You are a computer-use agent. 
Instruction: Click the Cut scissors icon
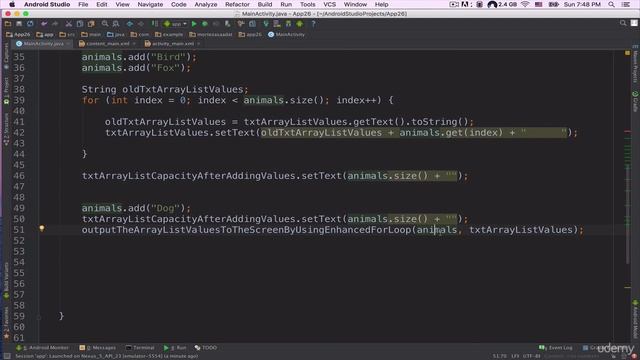tap(69, 24)
